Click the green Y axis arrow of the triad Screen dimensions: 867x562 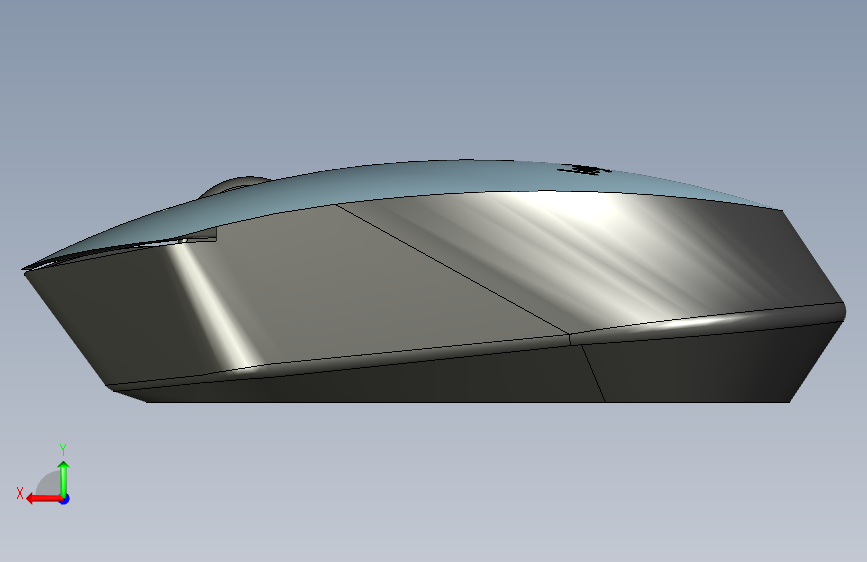click(64, 479)
